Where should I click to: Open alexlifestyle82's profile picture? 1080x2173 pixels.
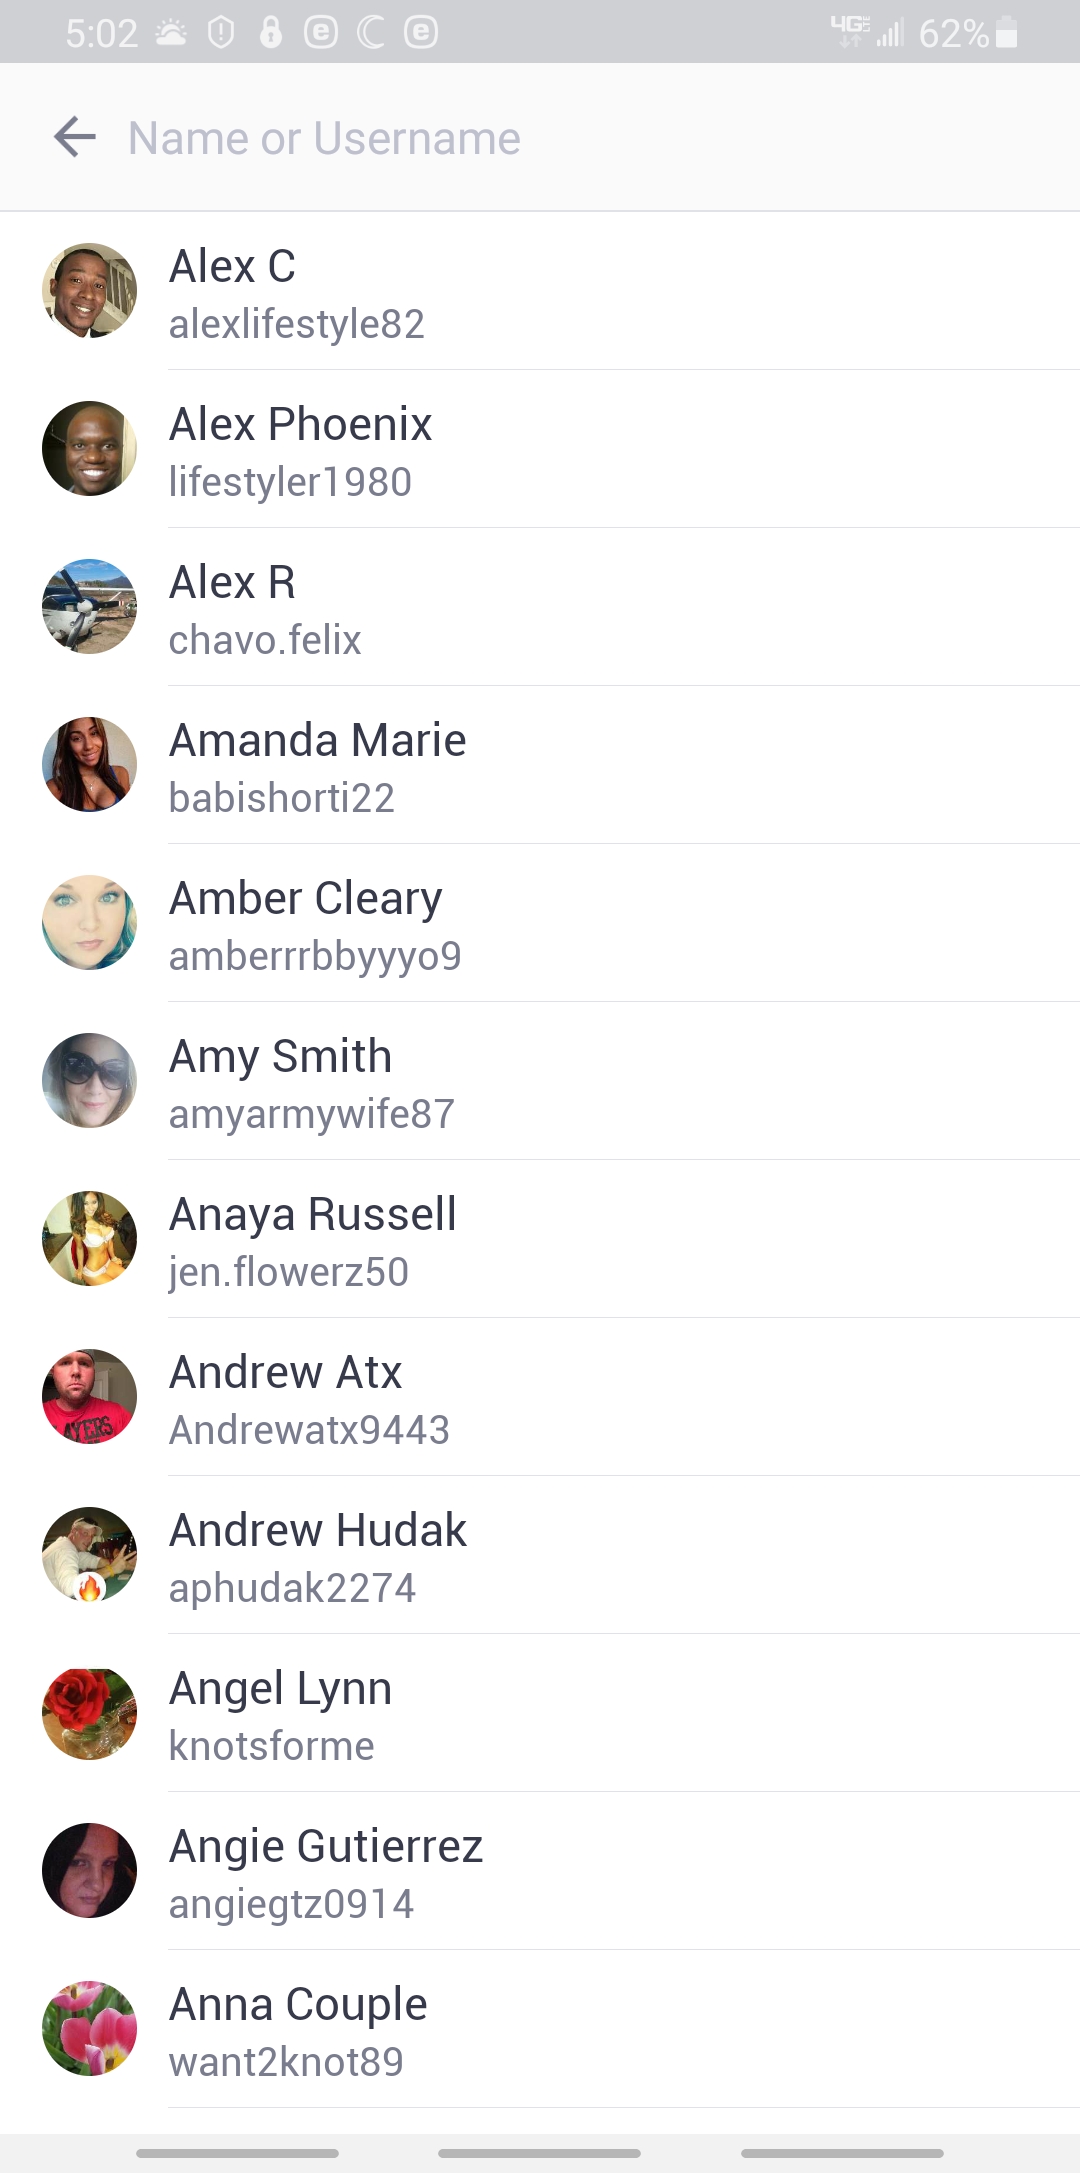pos(89,291)
